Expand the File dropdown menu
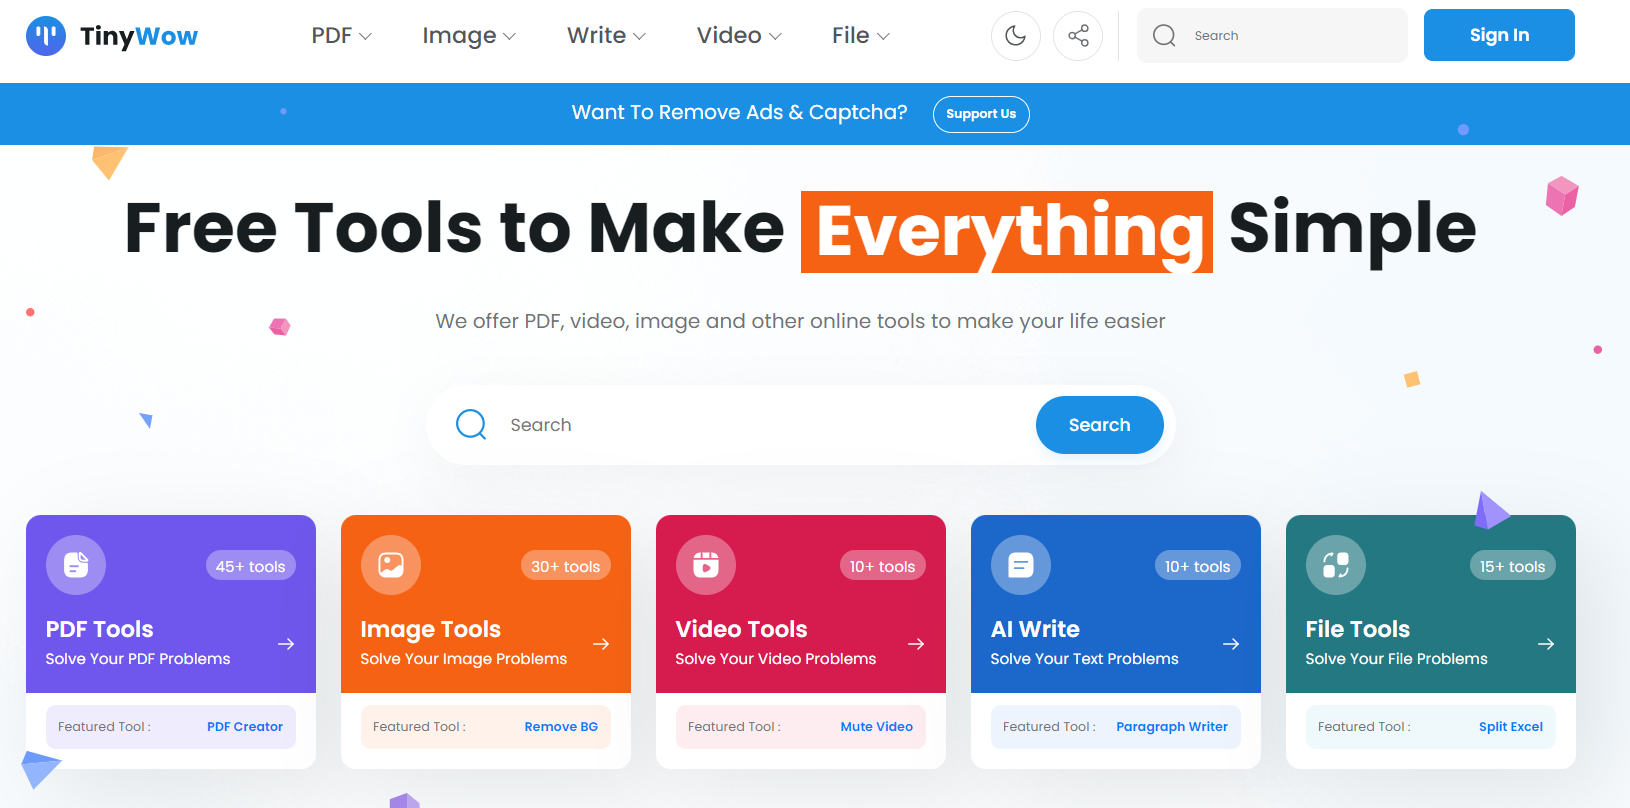 point(861,36)
